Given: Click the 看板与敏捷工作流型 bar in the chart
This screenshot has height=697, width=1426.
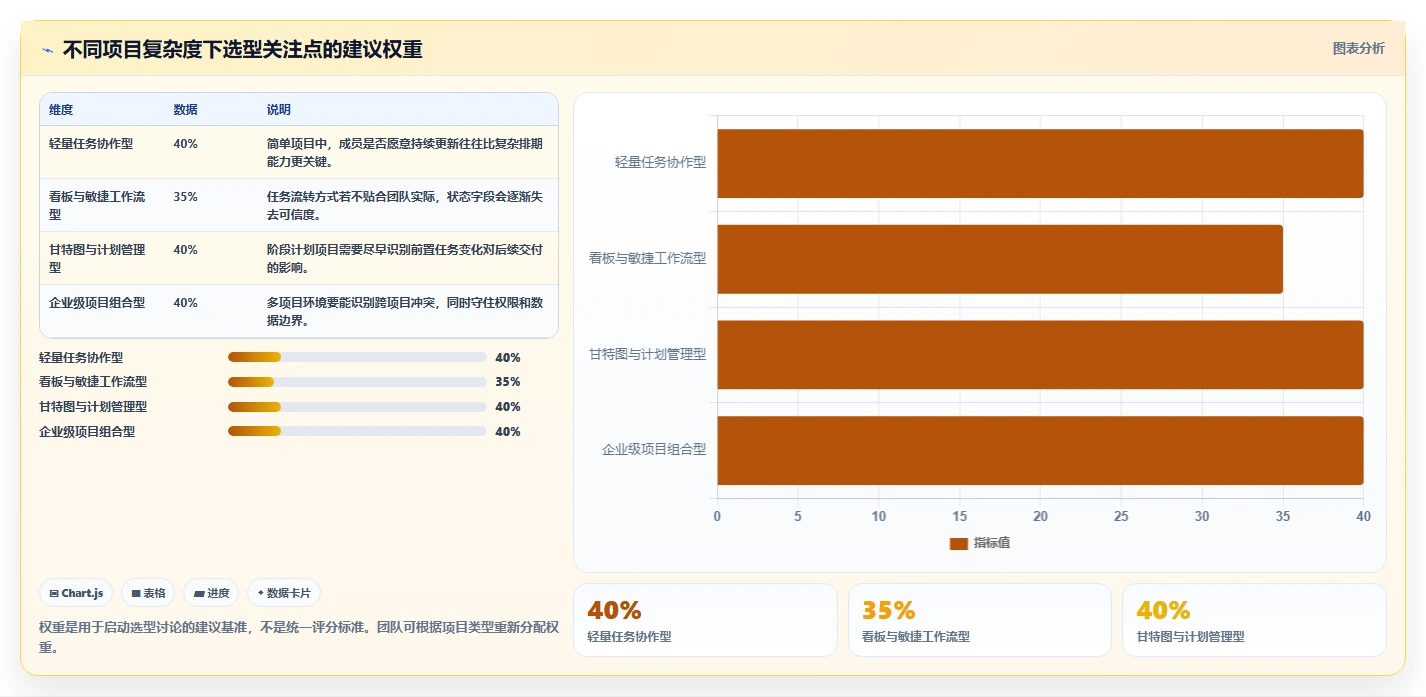Looking at the screenshot, I should coord(1000,259).
